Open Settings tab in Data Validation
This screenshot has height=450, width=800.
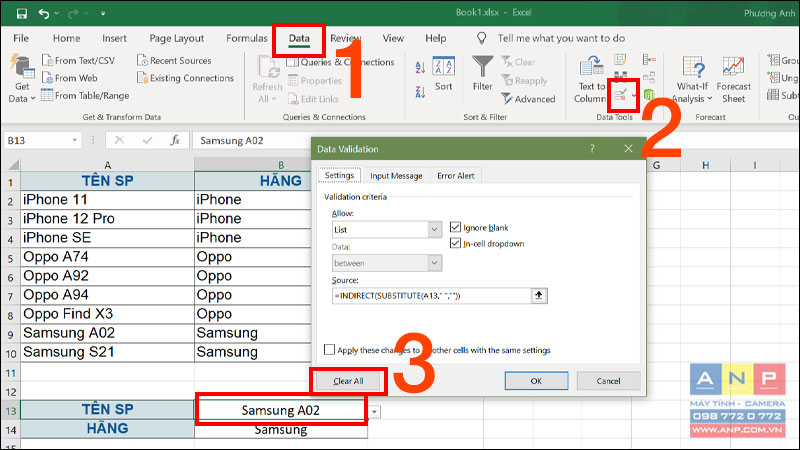tap(339, 175)
